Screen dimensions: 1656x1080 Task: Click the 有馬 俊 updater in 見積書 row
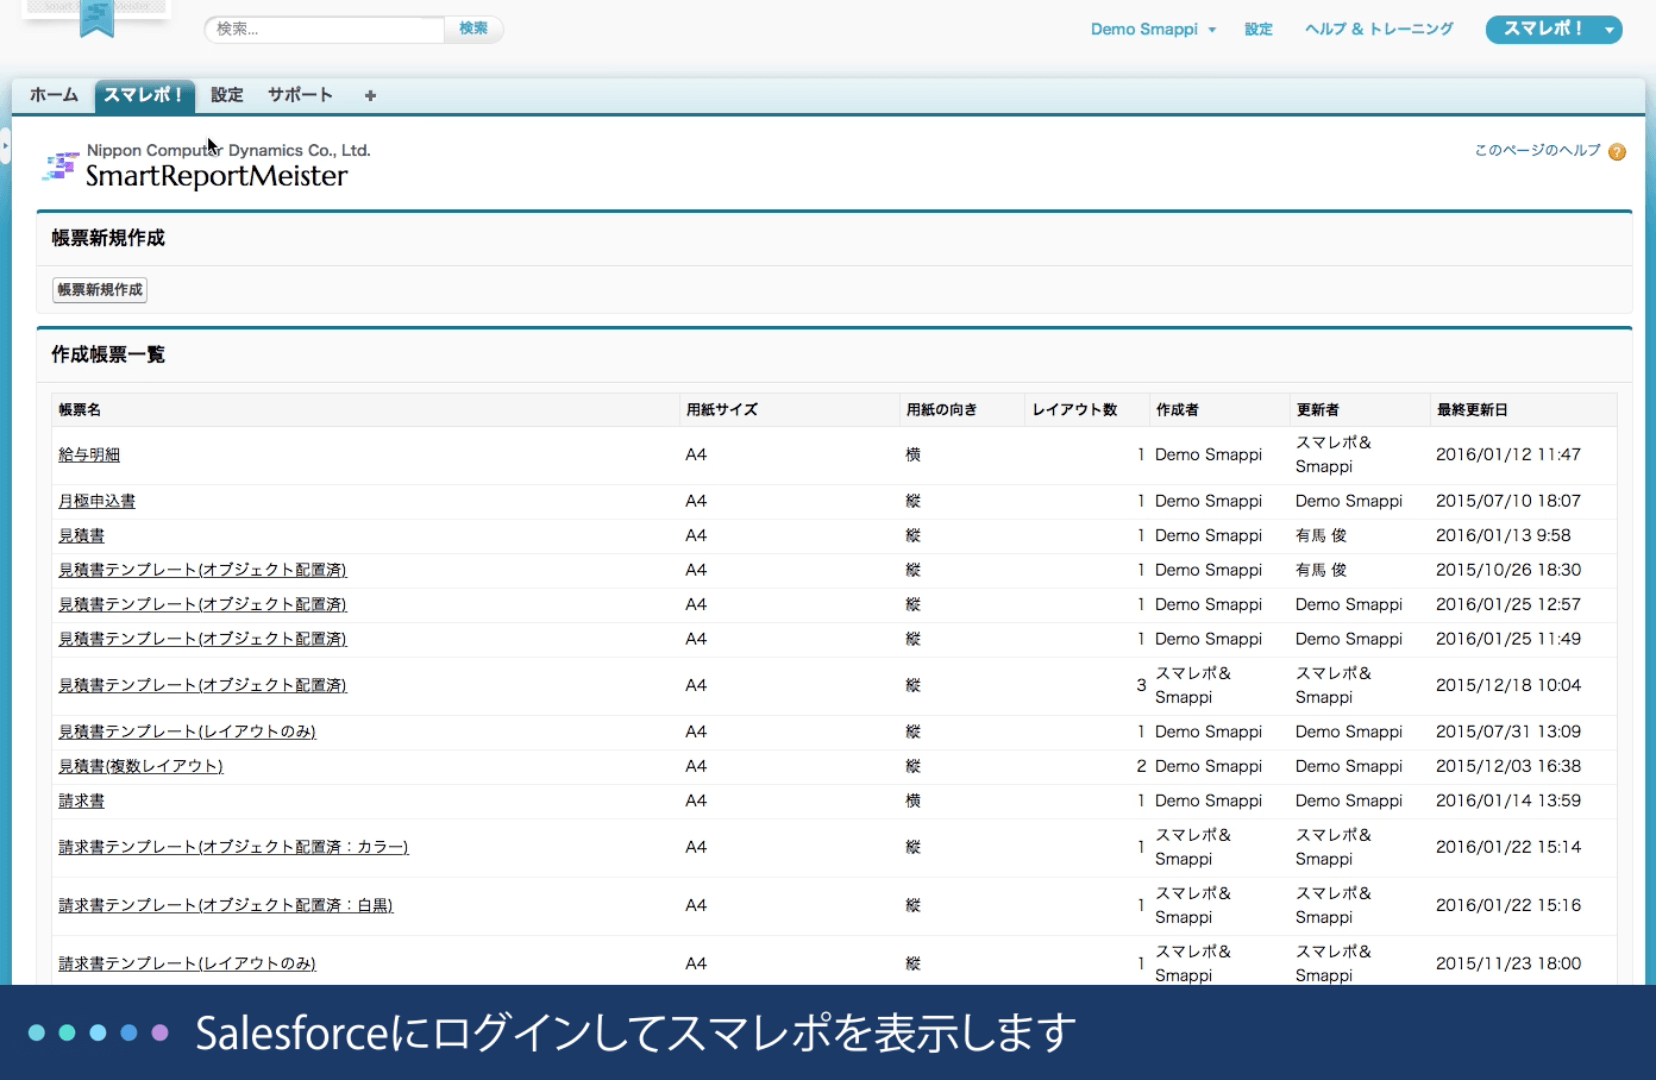1321,536
